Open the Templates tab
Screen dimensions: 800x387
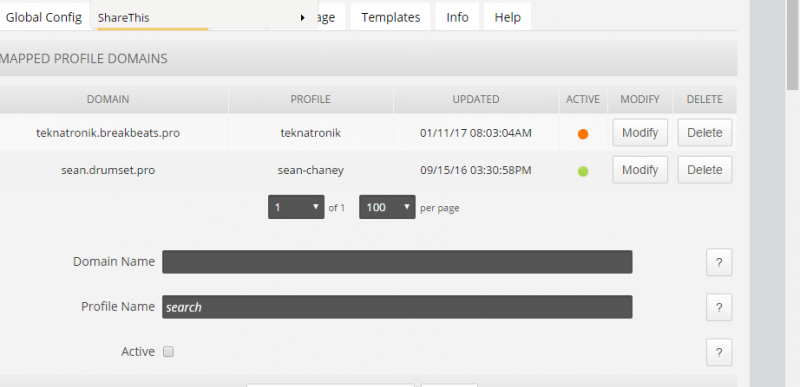point(390,17)
